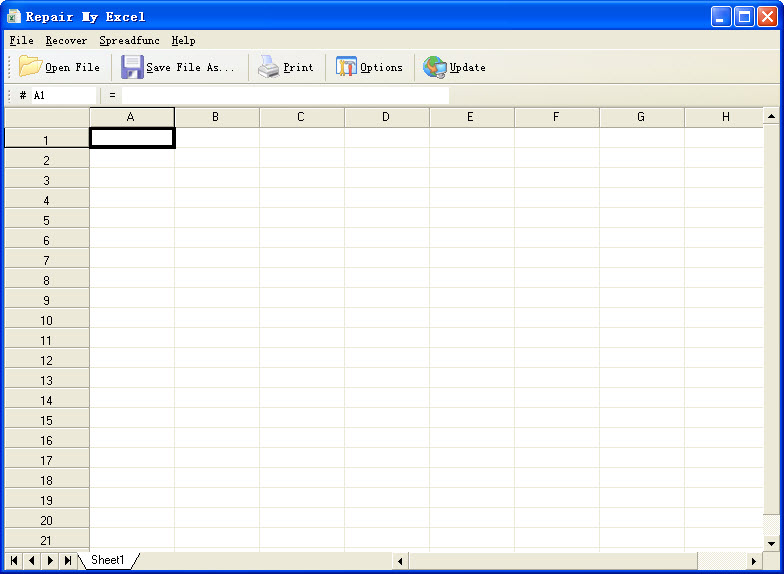Viewport: 784px width, 574px height.
Task: Click the horizontal scrollbar left arrow
Action: tap(400, 561)
